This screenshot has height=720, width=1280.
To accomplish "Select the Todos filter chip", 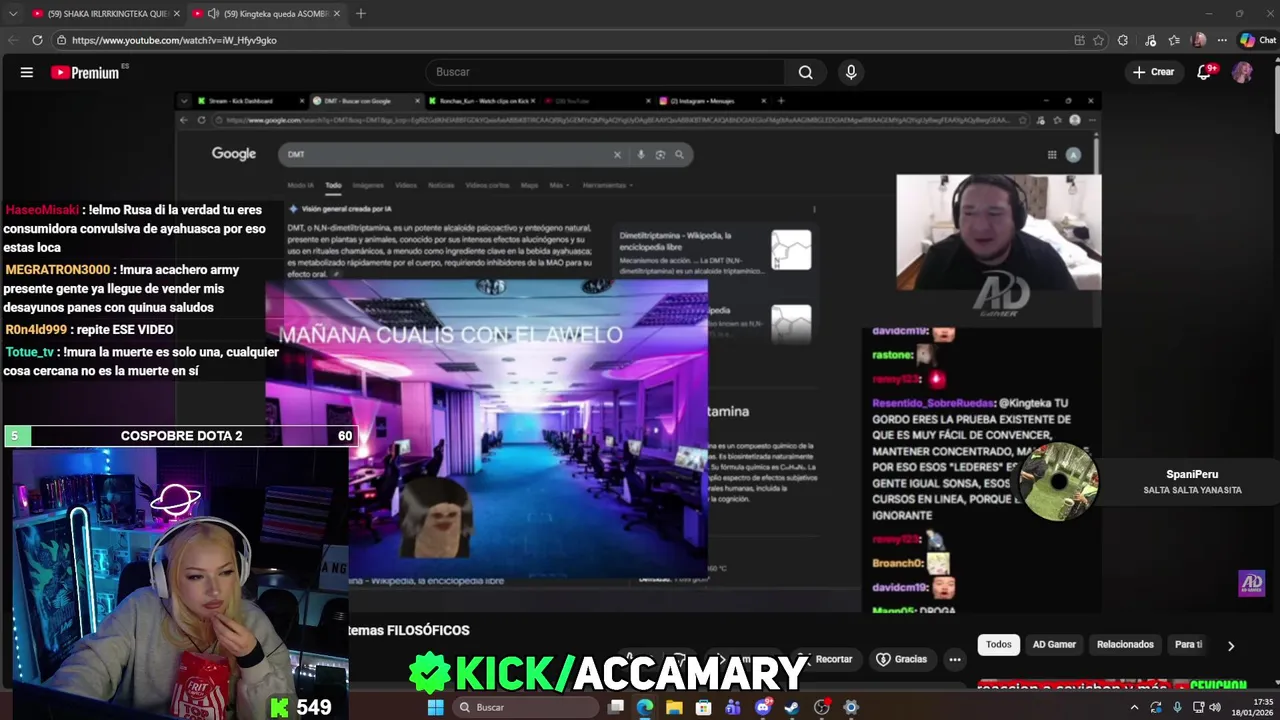I will point(999,645).
